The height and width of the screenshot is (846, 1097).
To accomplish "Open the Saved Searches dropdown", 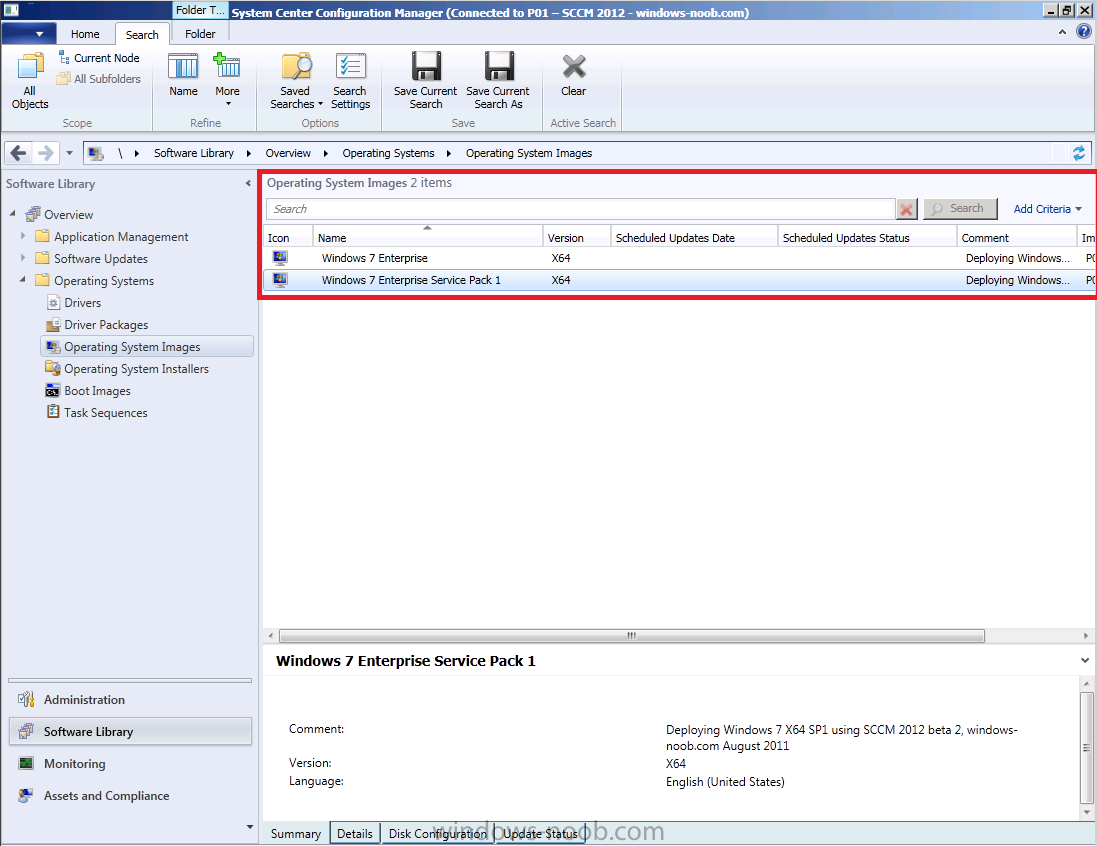I will [x=296, y=81].
